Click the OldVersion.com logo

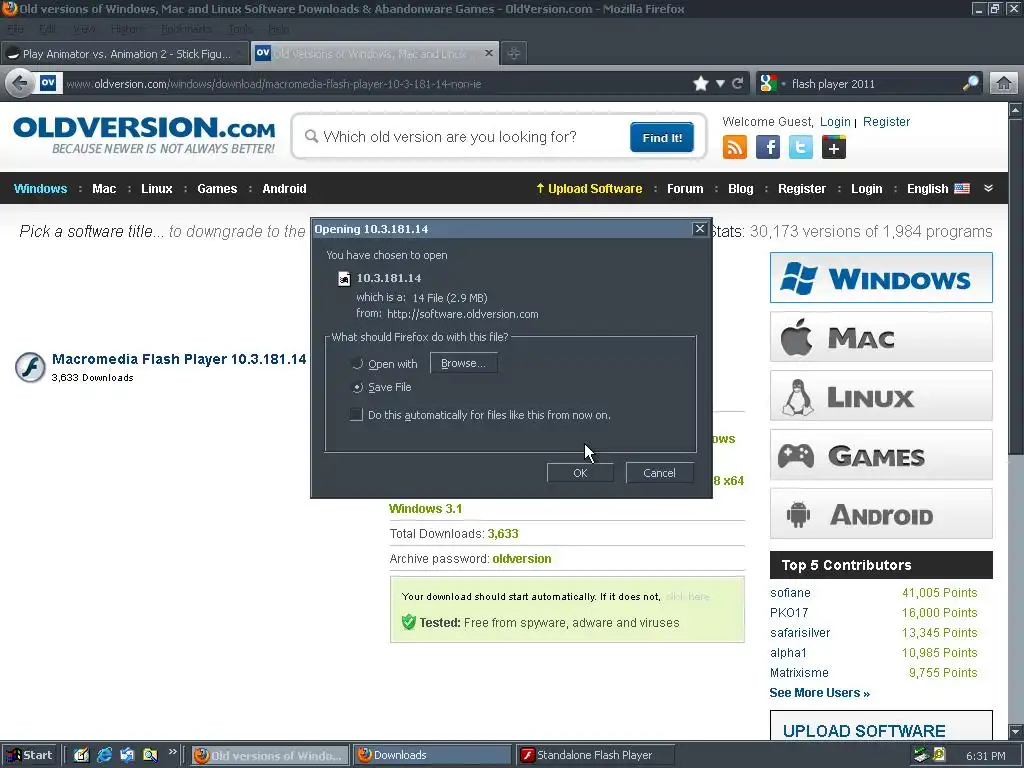coord(144,135)
